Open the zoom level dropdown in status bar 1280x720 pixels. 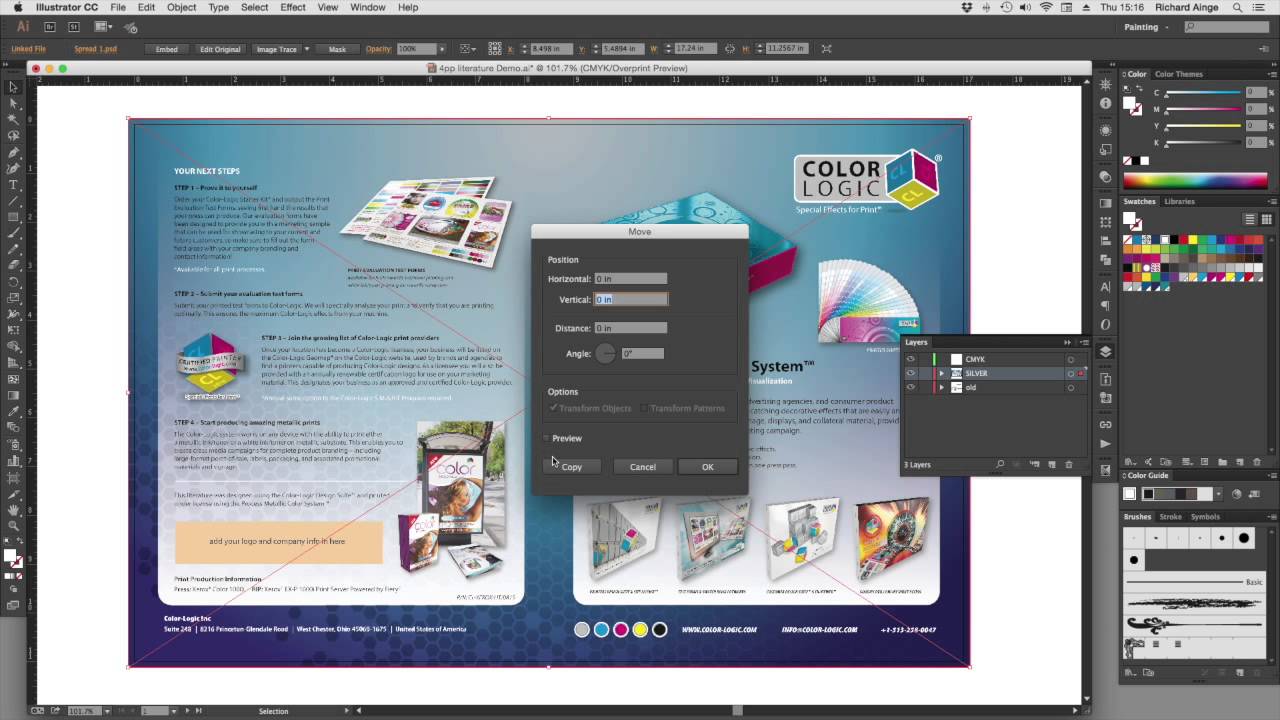[x=106, y=711]
